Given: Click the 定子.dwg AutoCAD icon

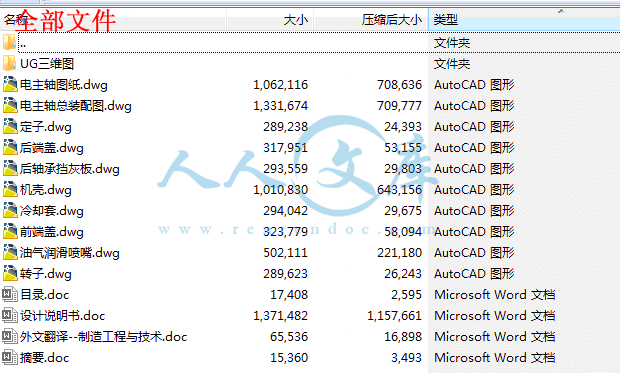Looking at the screenshot, I should coord(10,126).
